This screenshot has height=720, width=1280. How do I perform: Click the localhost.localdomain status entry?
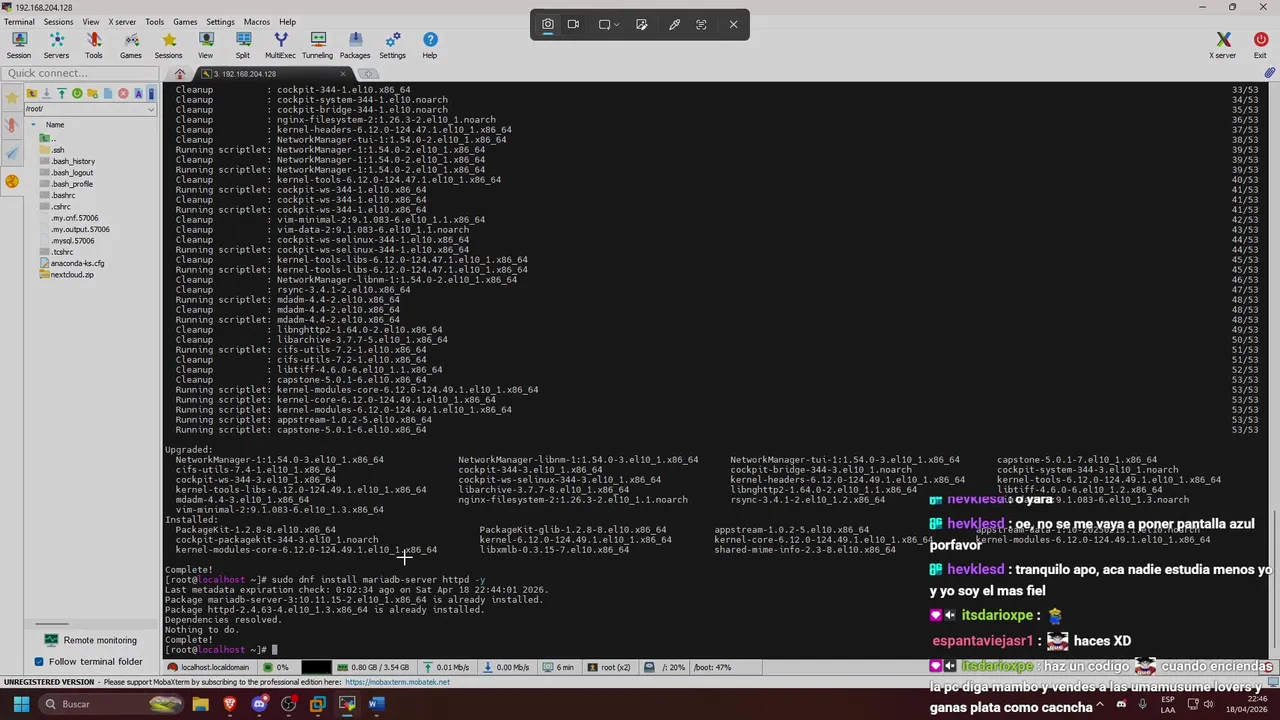(208, 667)
